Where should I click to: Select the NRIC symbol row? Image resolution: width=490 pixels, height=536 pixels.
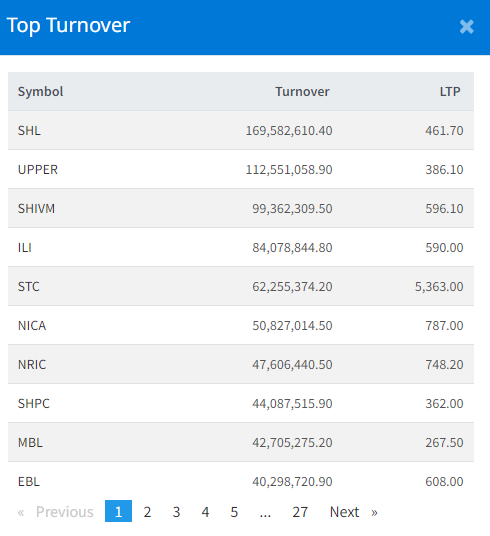241,364
